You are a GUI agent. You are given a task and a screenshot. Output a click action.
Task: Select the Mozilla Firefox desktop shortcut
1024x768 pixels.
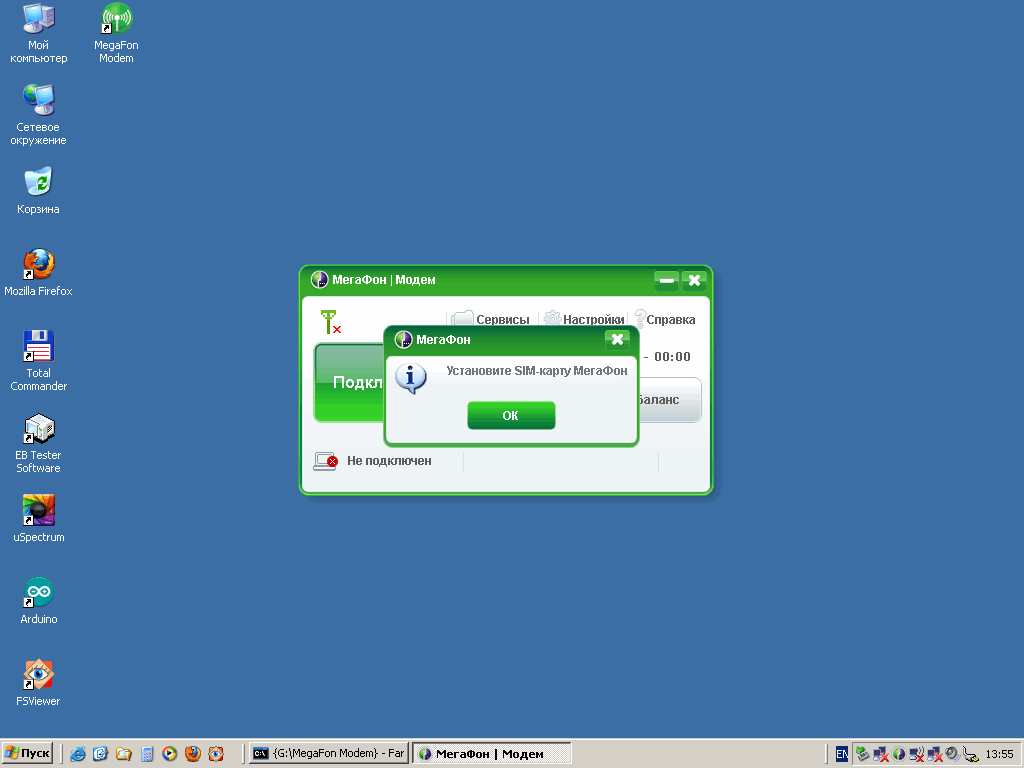point(39,273)
